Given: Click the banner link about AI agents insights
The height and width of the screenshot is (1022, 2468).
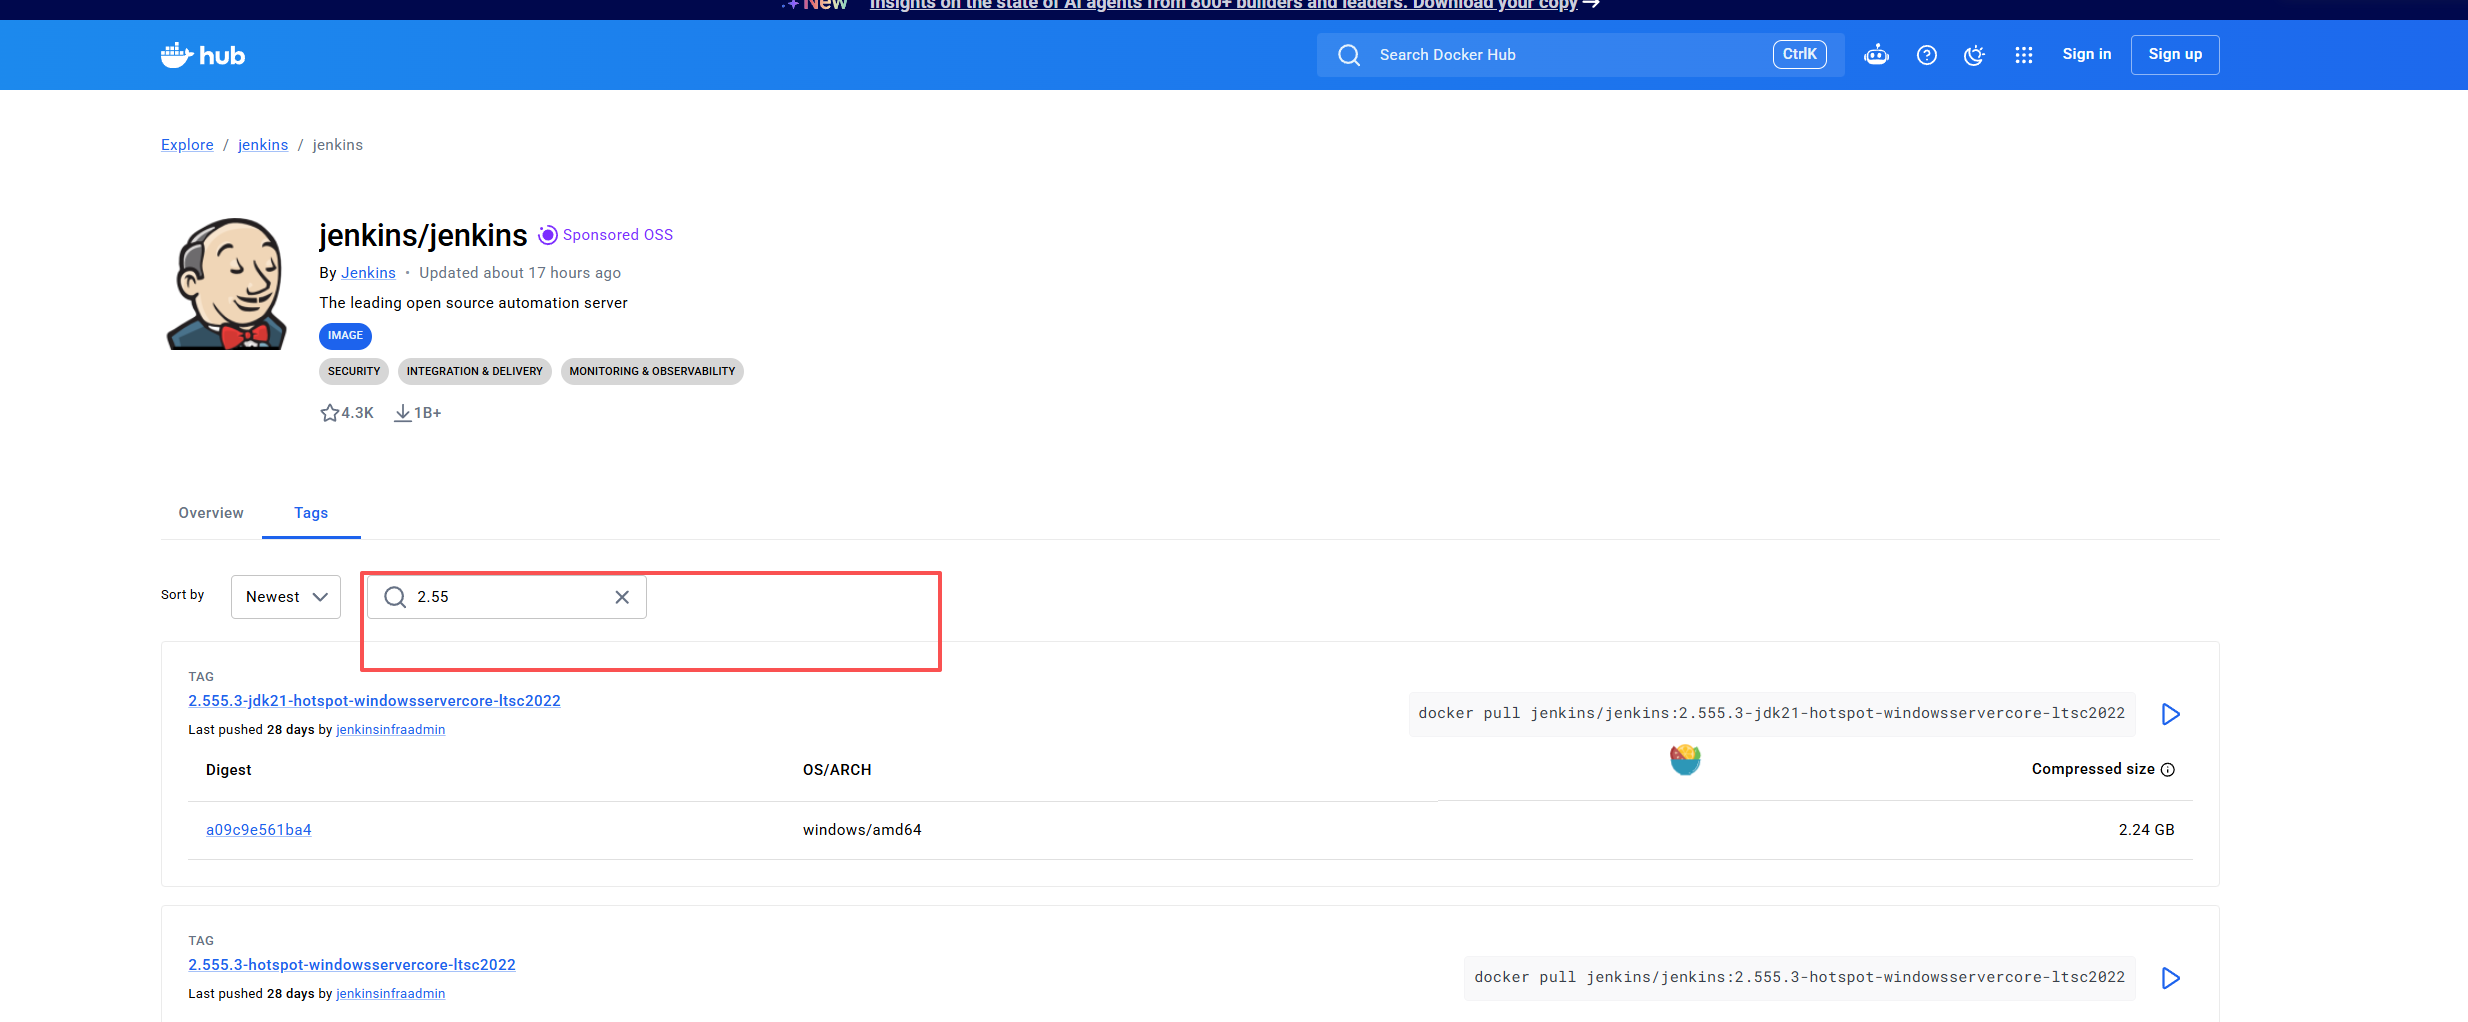Looking at the screenshot, I should [1234, 5].
